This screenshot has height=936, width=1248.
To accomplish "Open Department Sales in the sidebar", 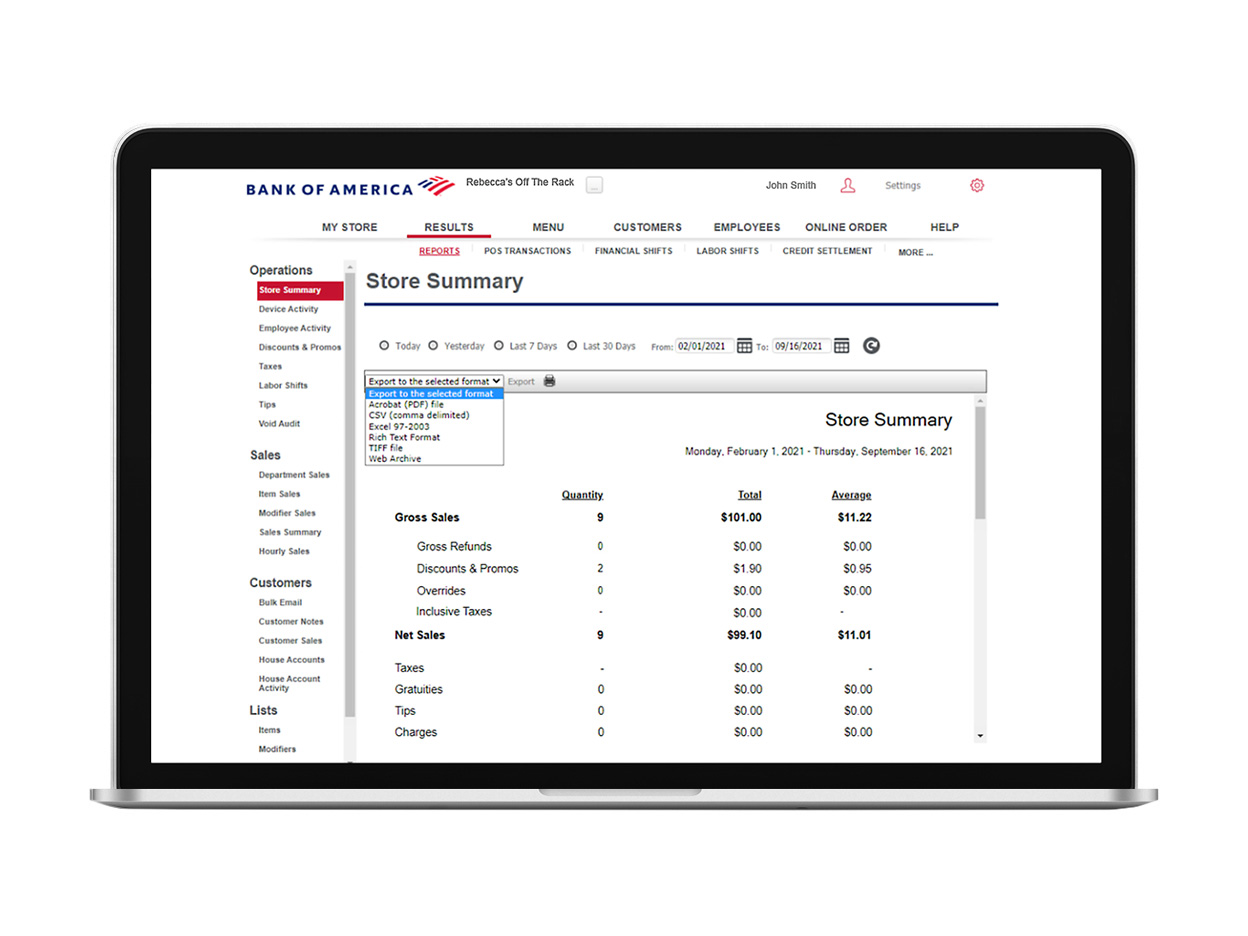I will click(294, 475).
